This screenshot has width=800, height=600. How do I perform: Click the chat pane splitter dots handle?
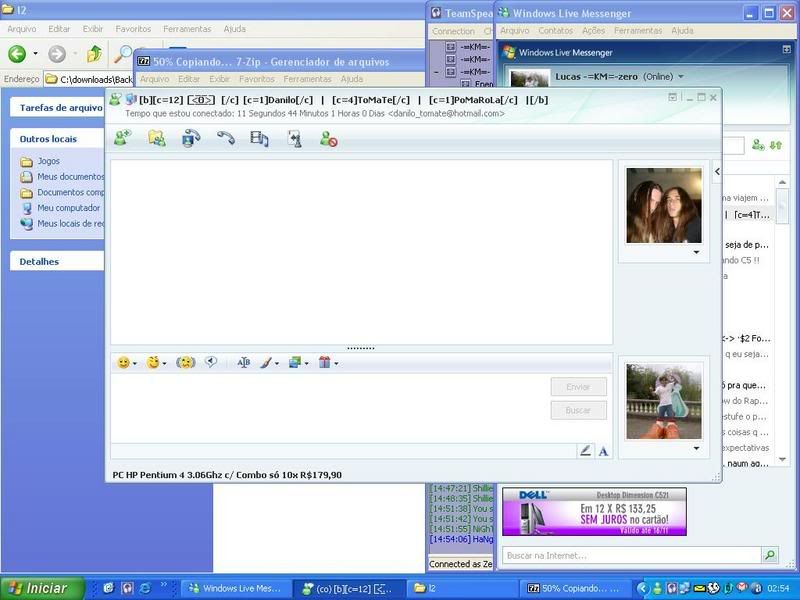pyautogui.click(x=361, y=348)
